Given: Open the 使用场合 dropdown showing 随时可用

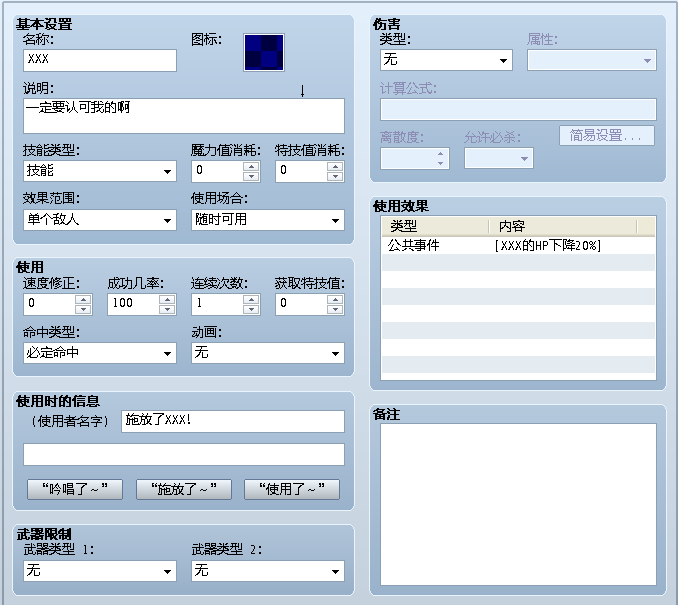Looking at the screenshot, I should pyautogui.click(x=268, y=220).
